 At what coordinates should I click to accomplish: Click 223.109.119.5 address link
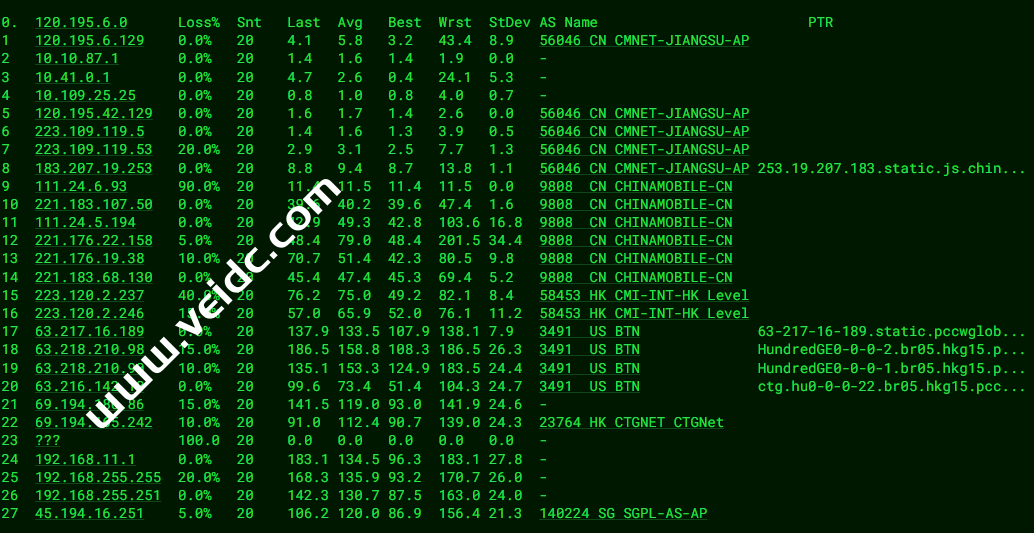(90, 131)
